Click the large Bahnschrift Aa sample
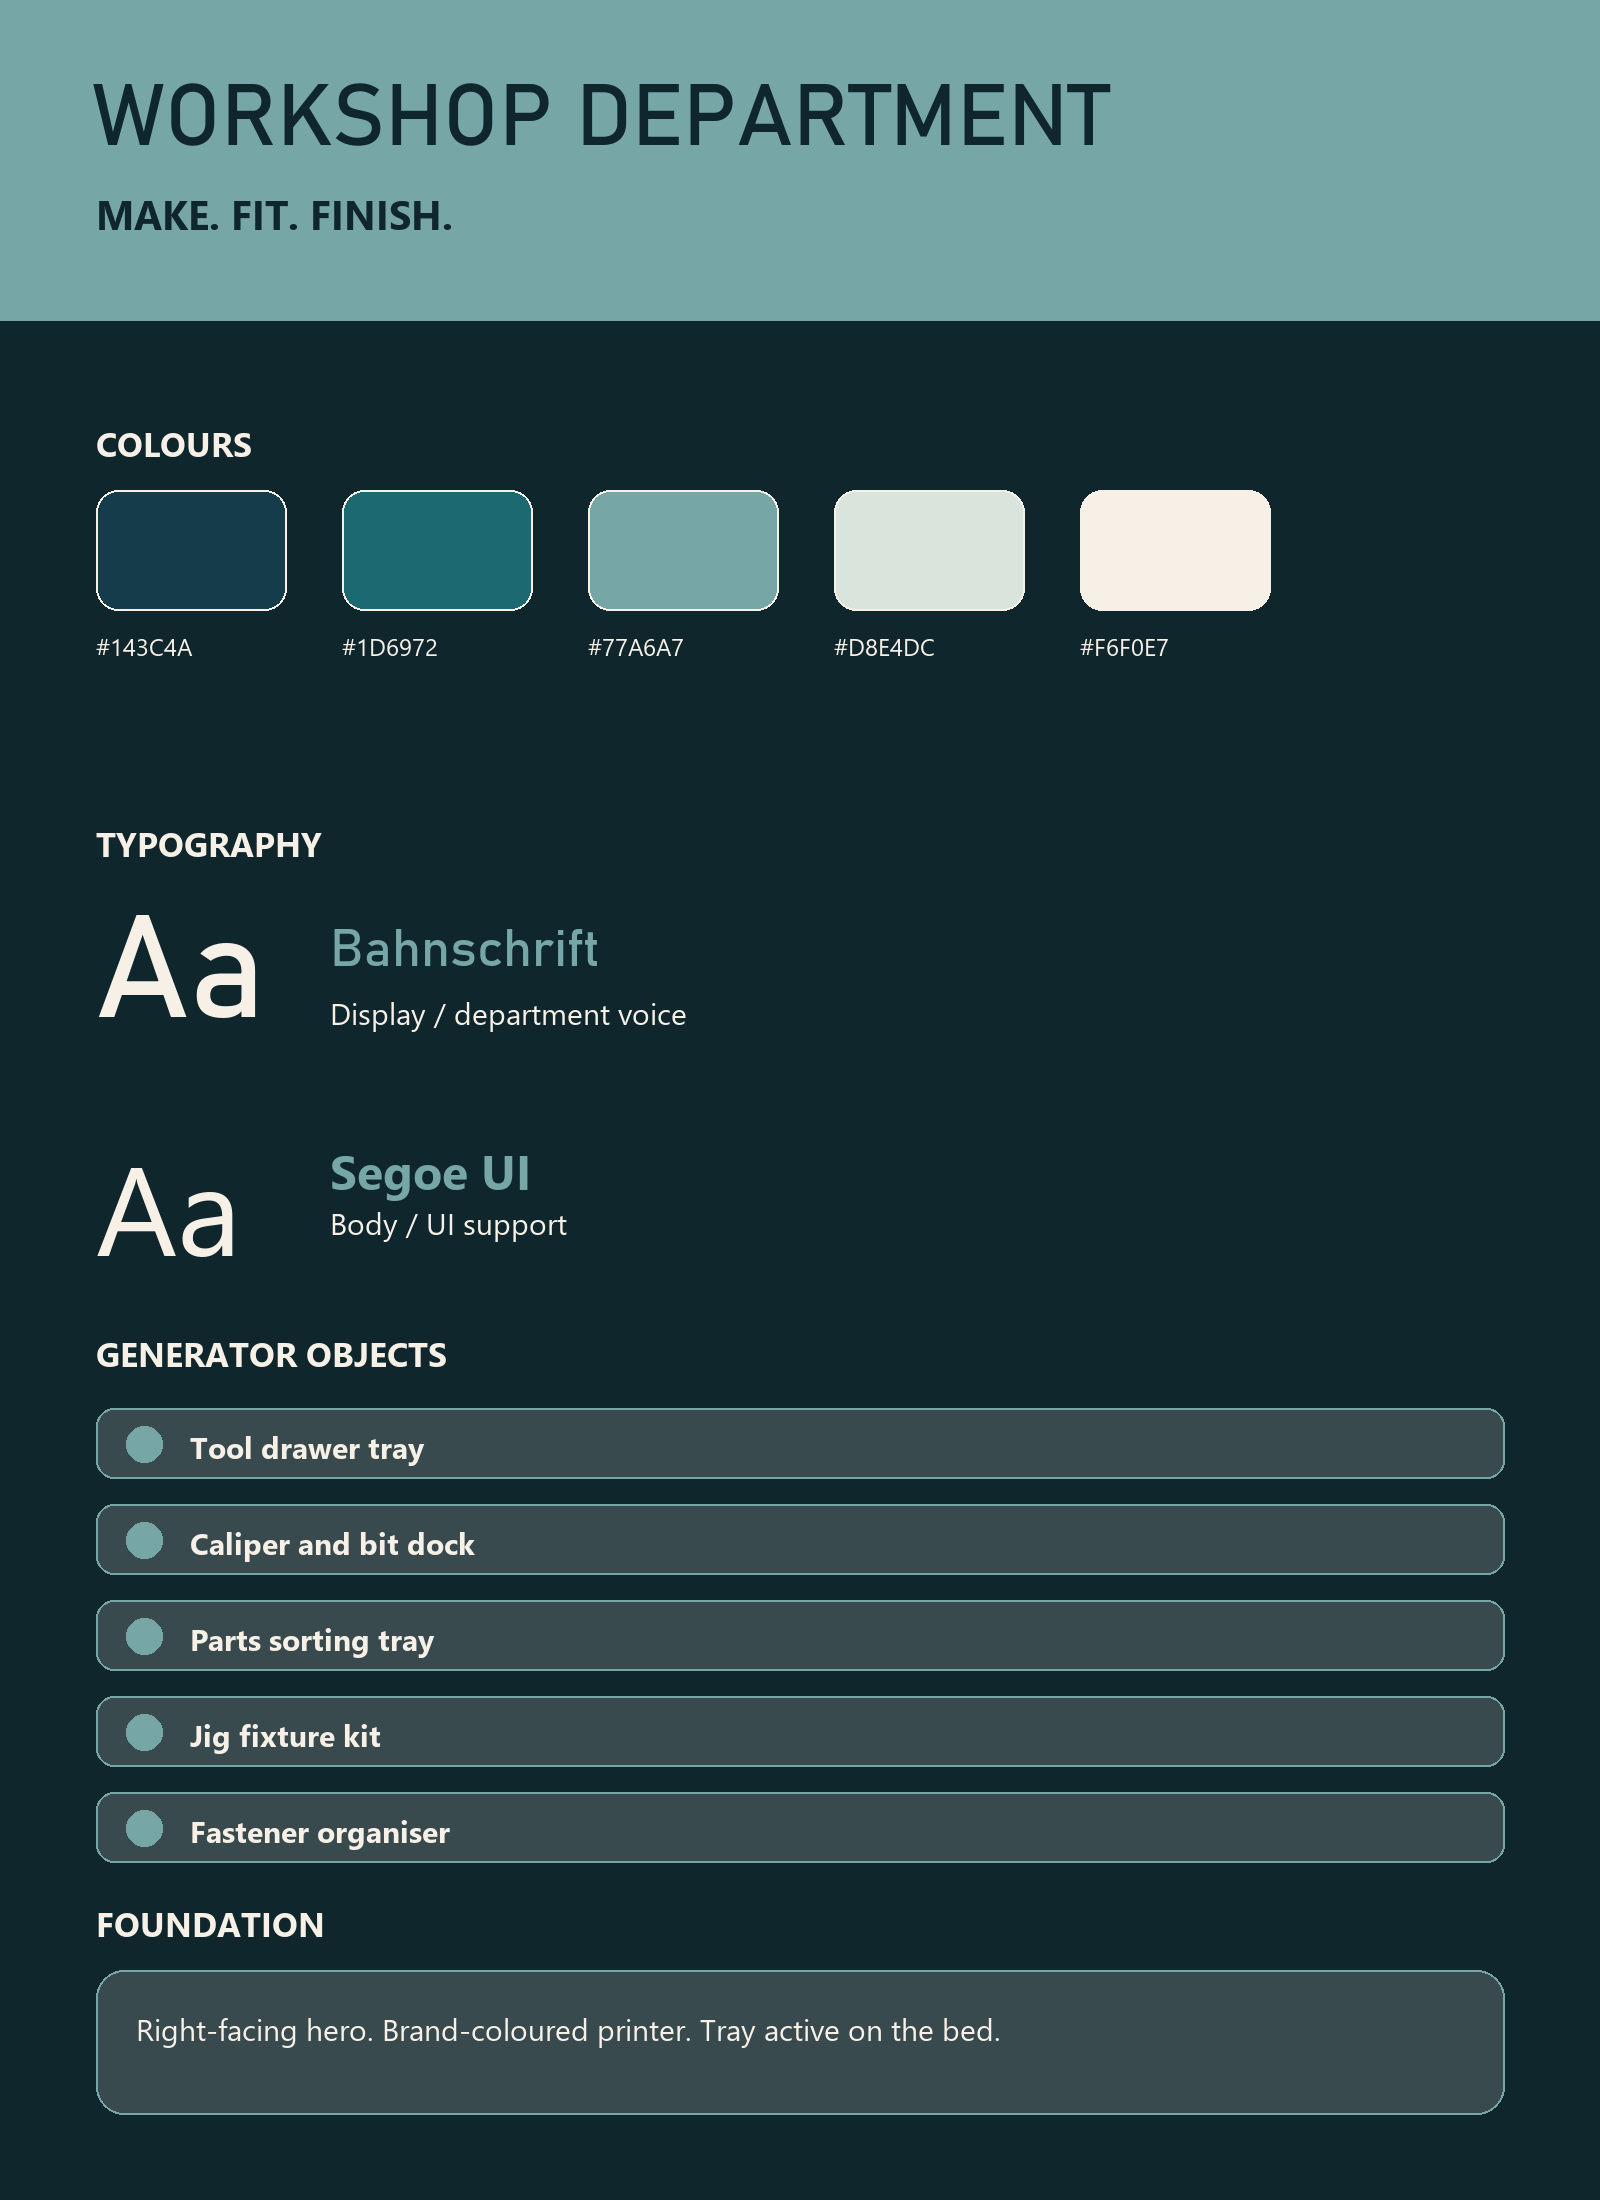 coord(179,968)
